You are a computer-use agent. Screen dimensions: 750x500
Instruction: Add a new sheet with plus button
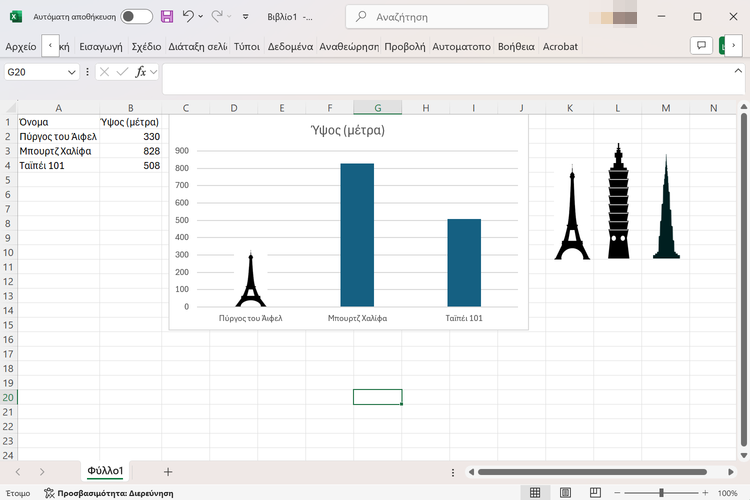[168, 472]
